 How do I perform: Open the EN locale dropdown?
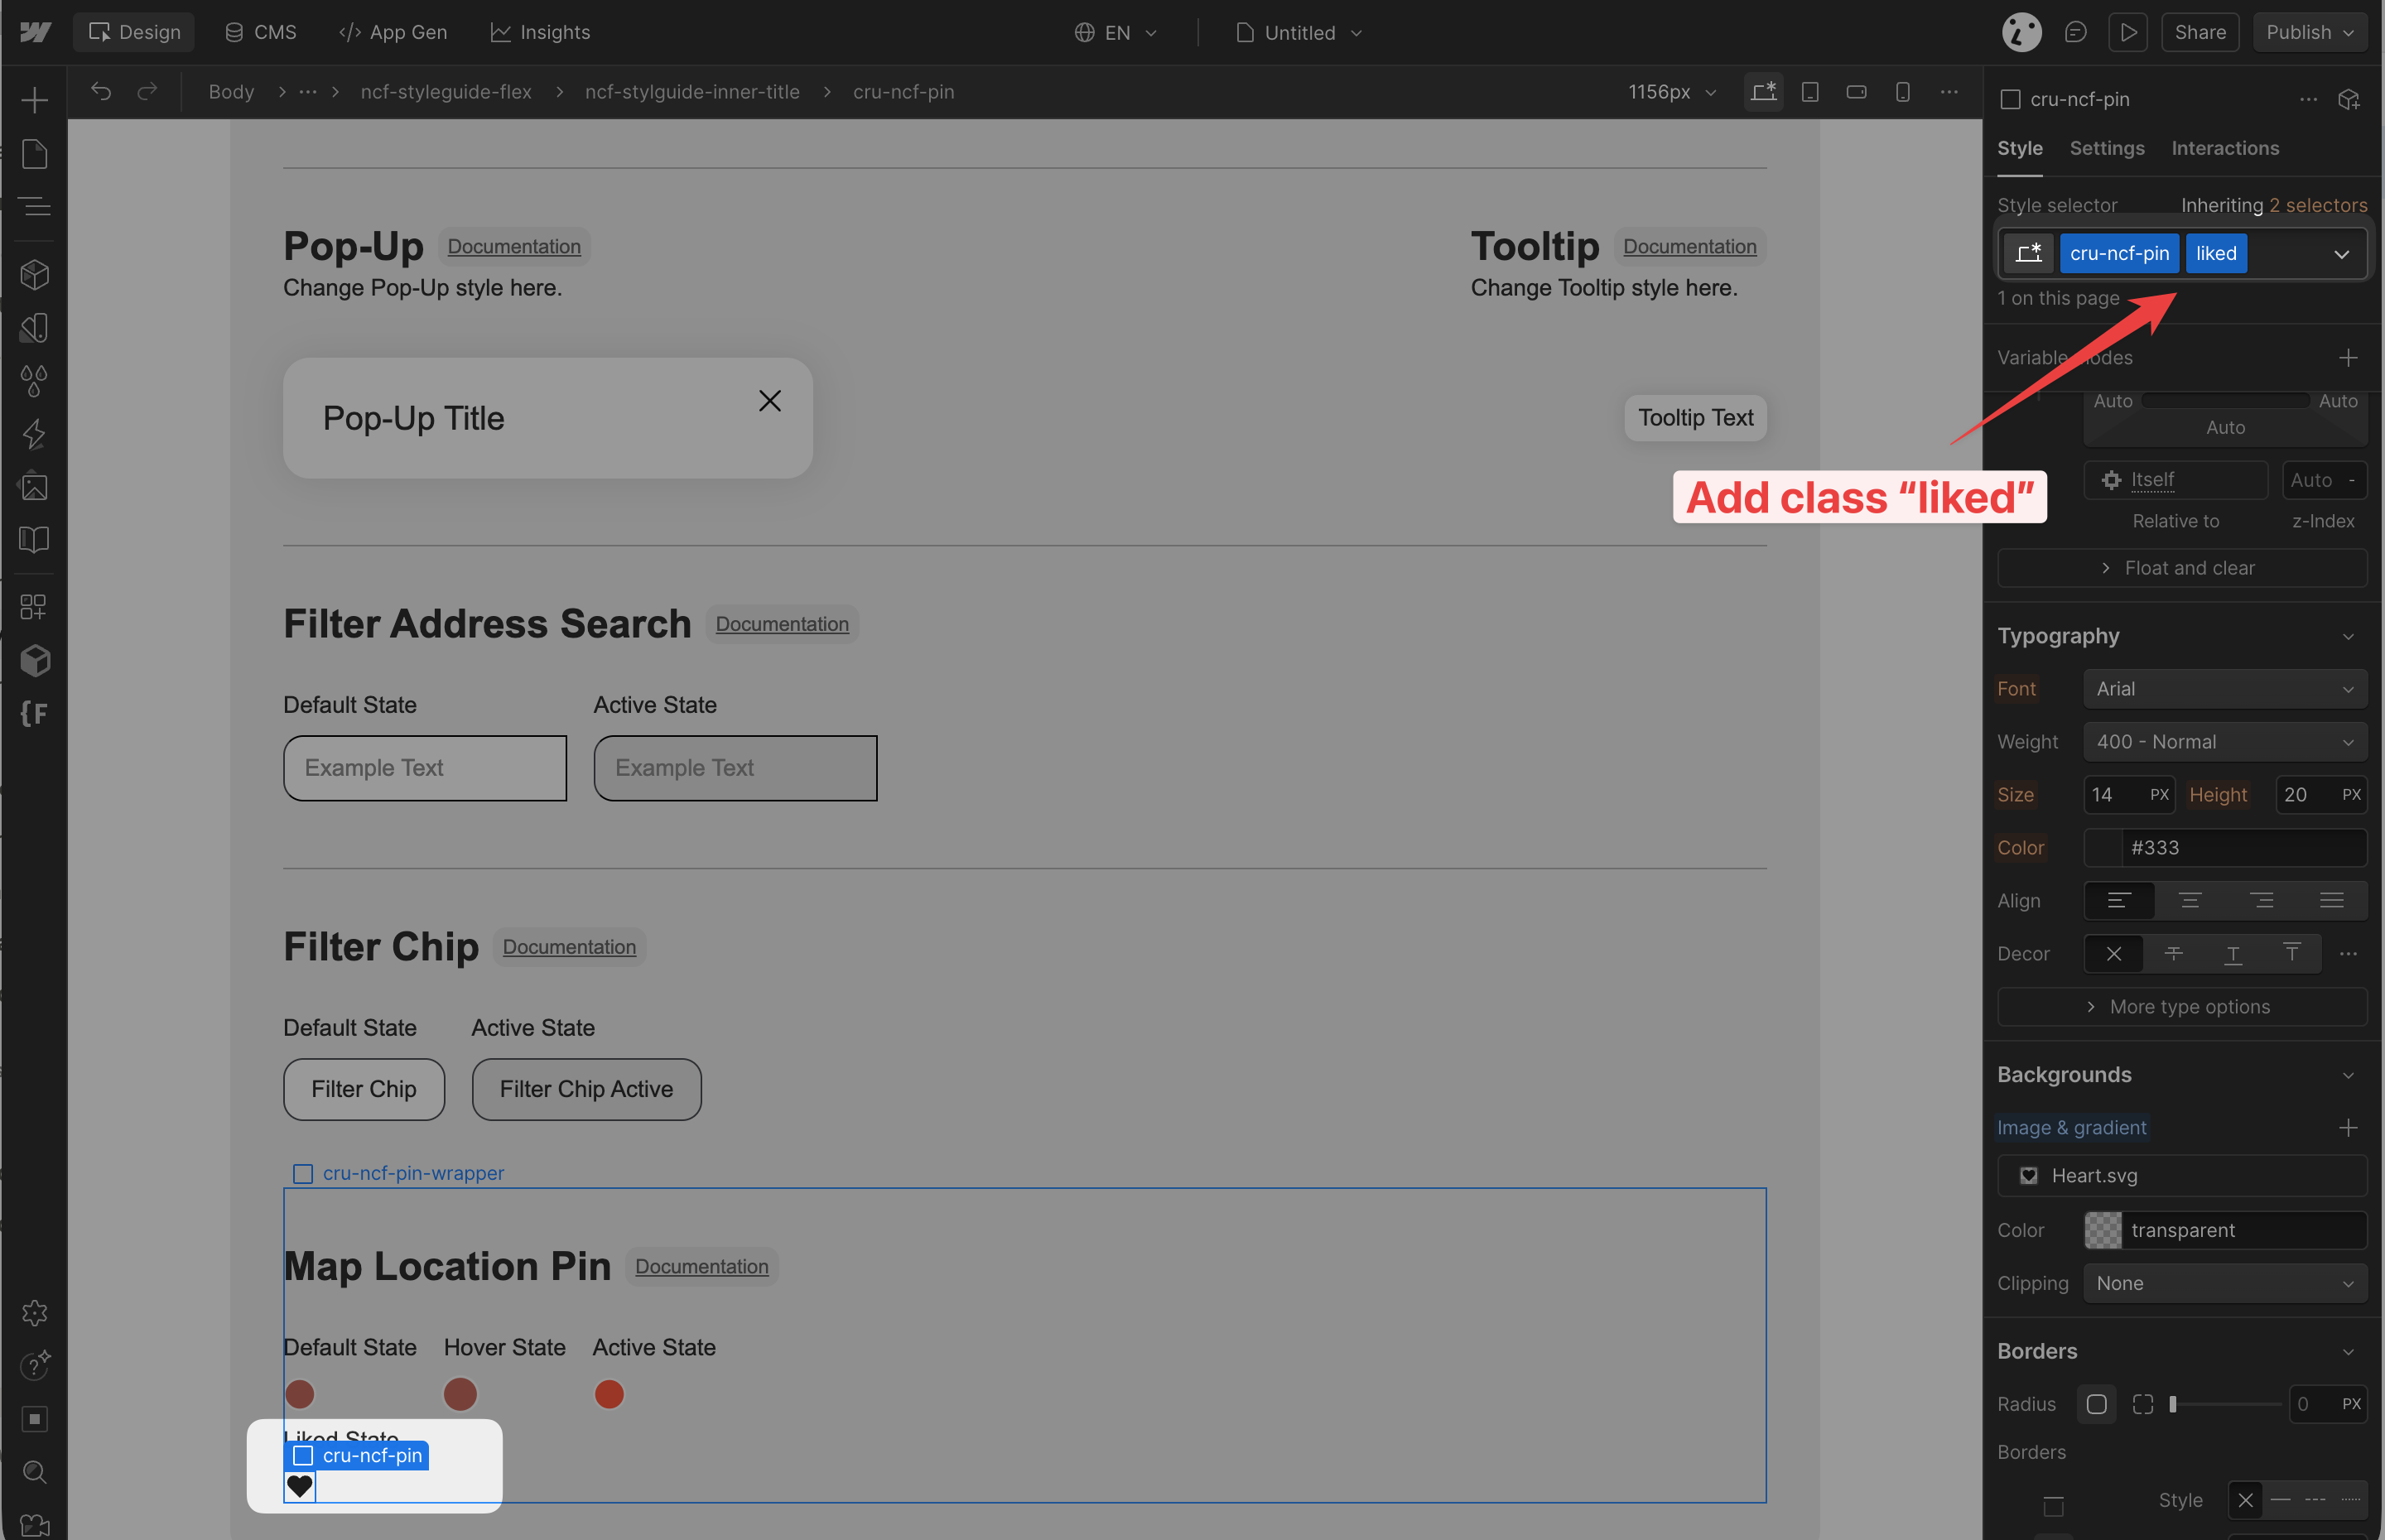[x=1116, y=32]
